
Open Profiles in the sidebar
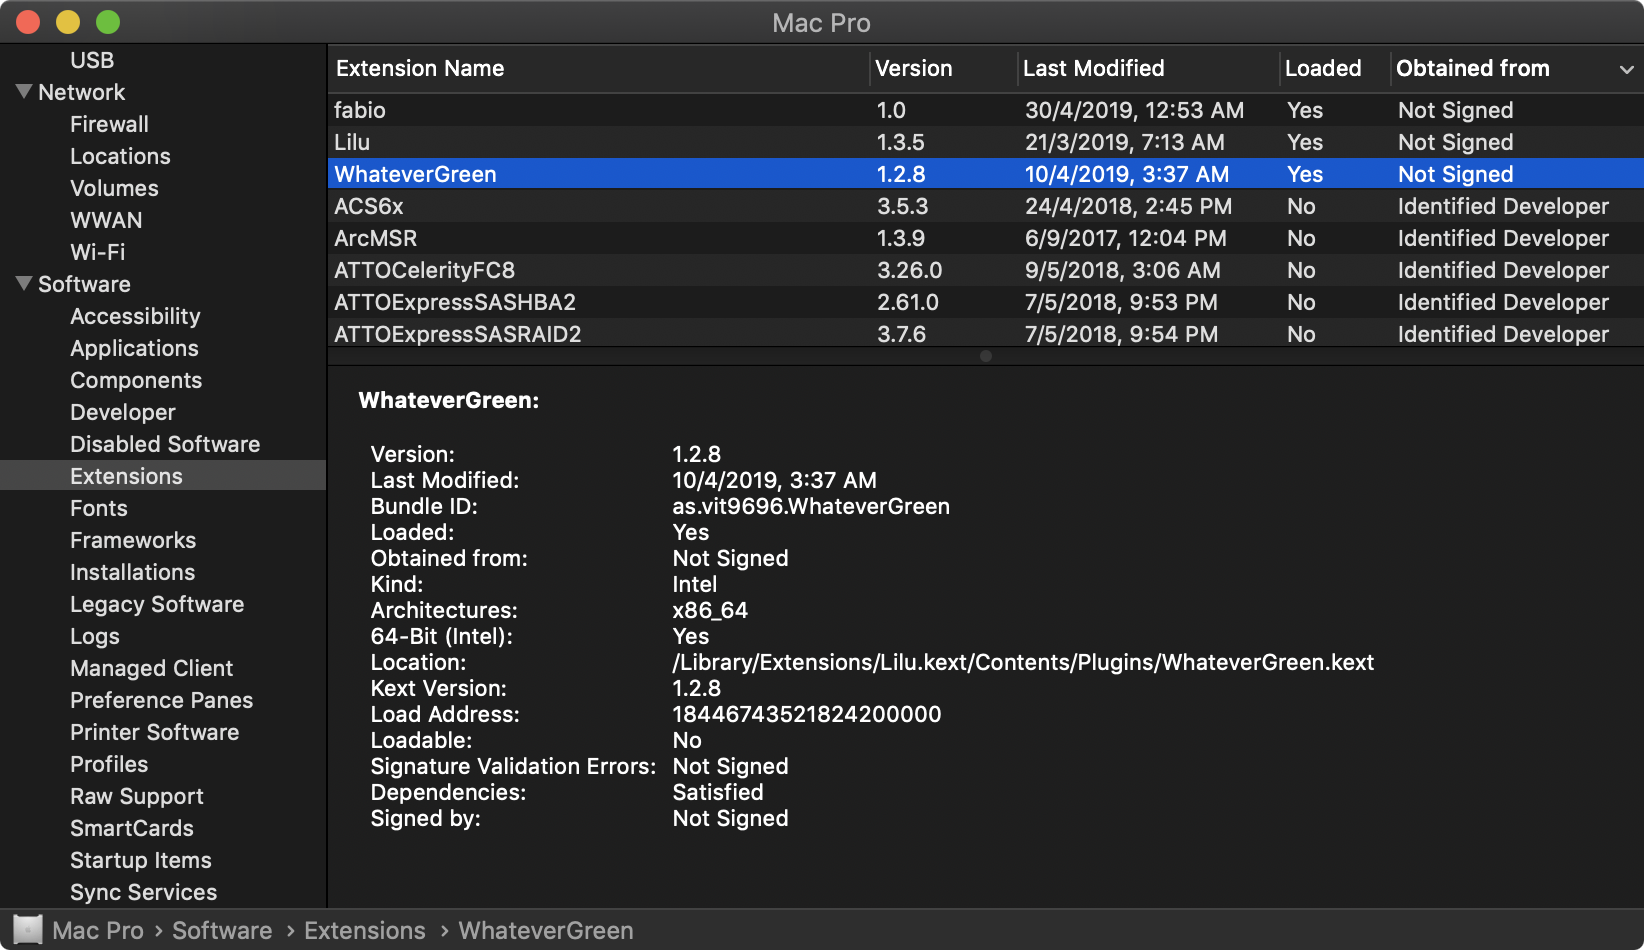point(109,764)
